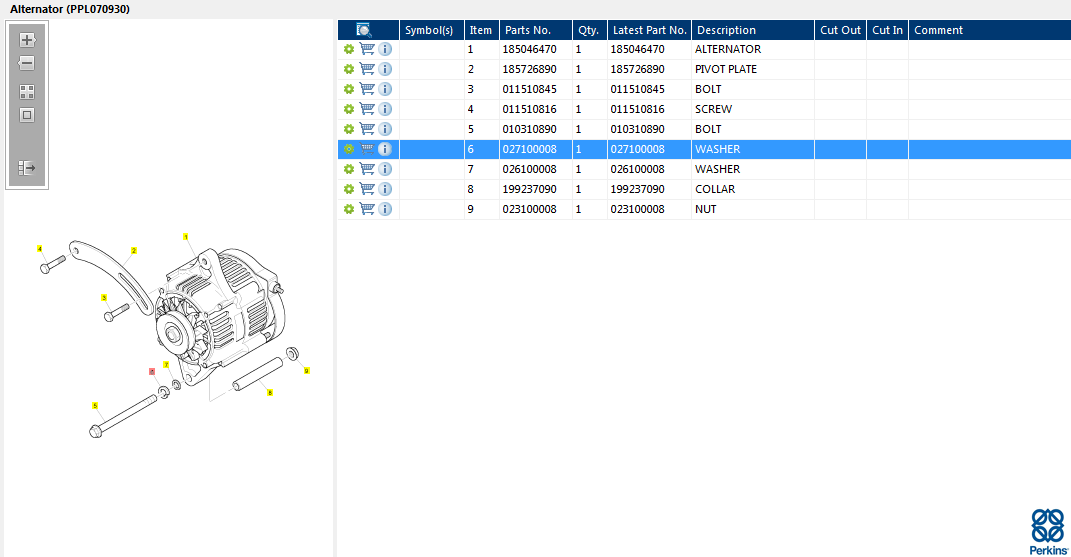Select callout 5 on the diagram
1071x557 pixels.
coord(95,405)
